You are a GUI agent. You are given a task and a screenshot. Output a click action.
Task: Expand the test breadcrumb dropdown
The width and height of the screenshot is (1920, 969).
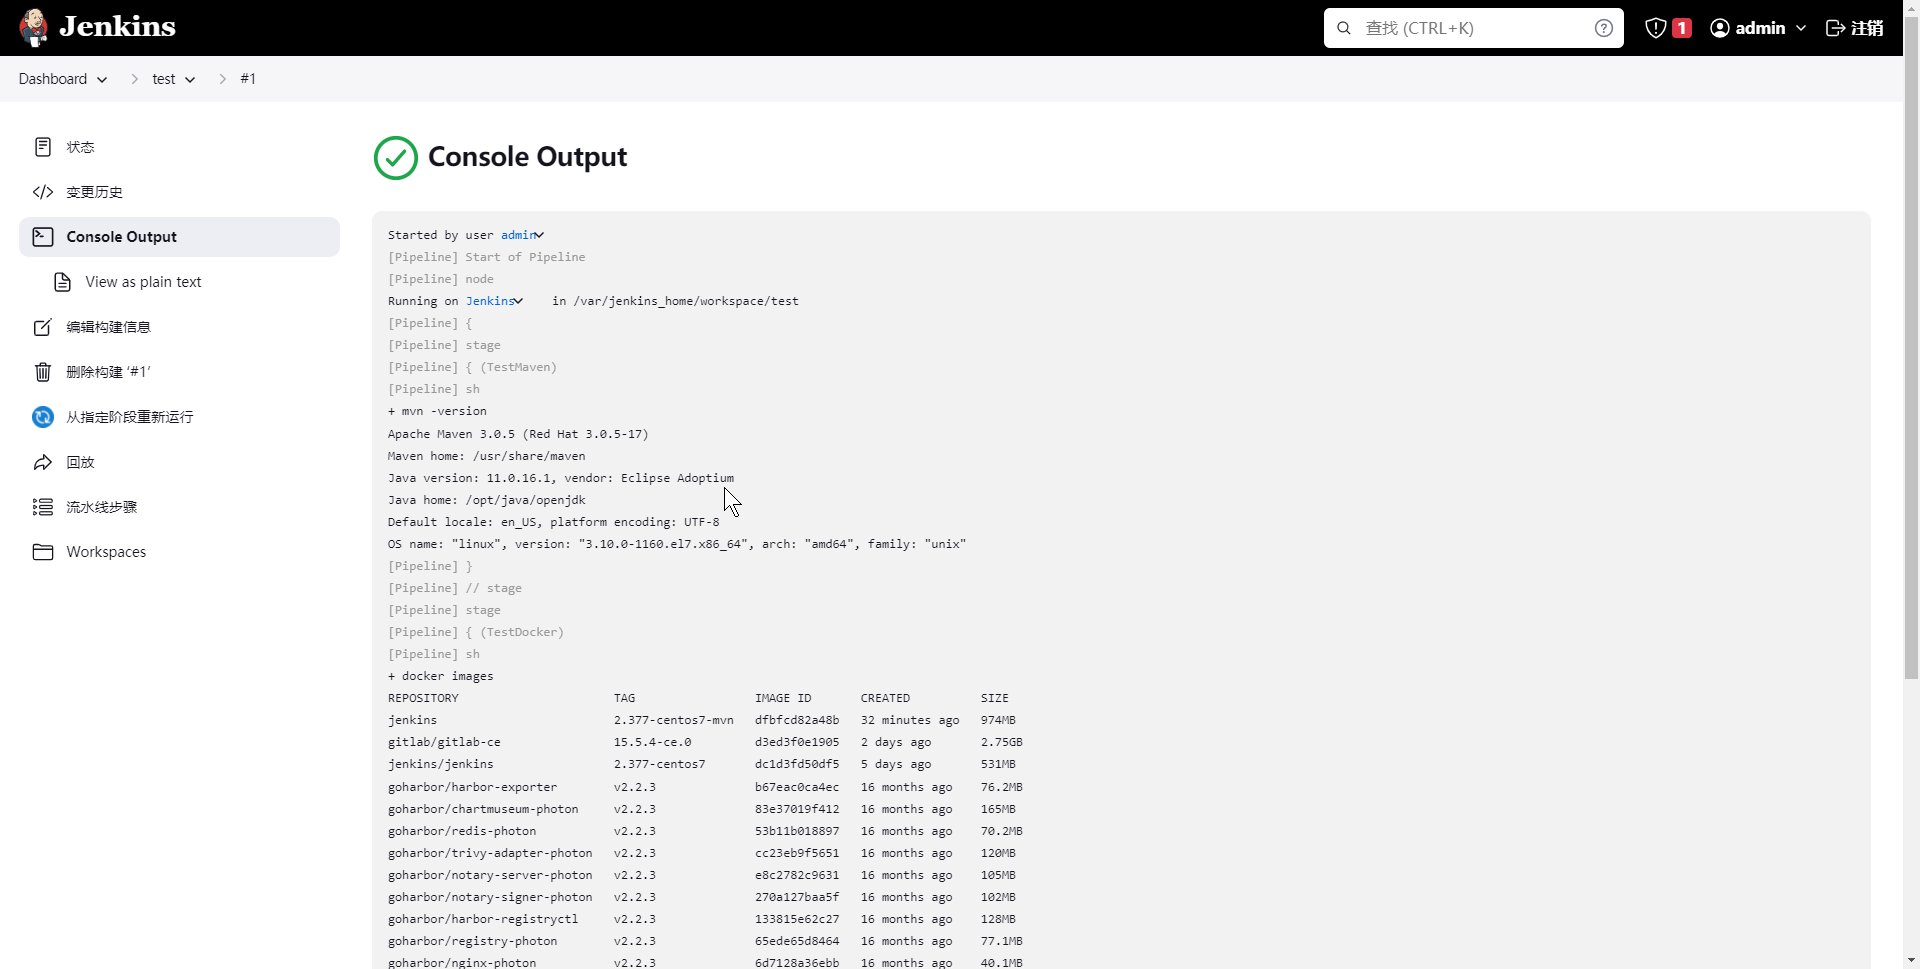pos(190,80)
